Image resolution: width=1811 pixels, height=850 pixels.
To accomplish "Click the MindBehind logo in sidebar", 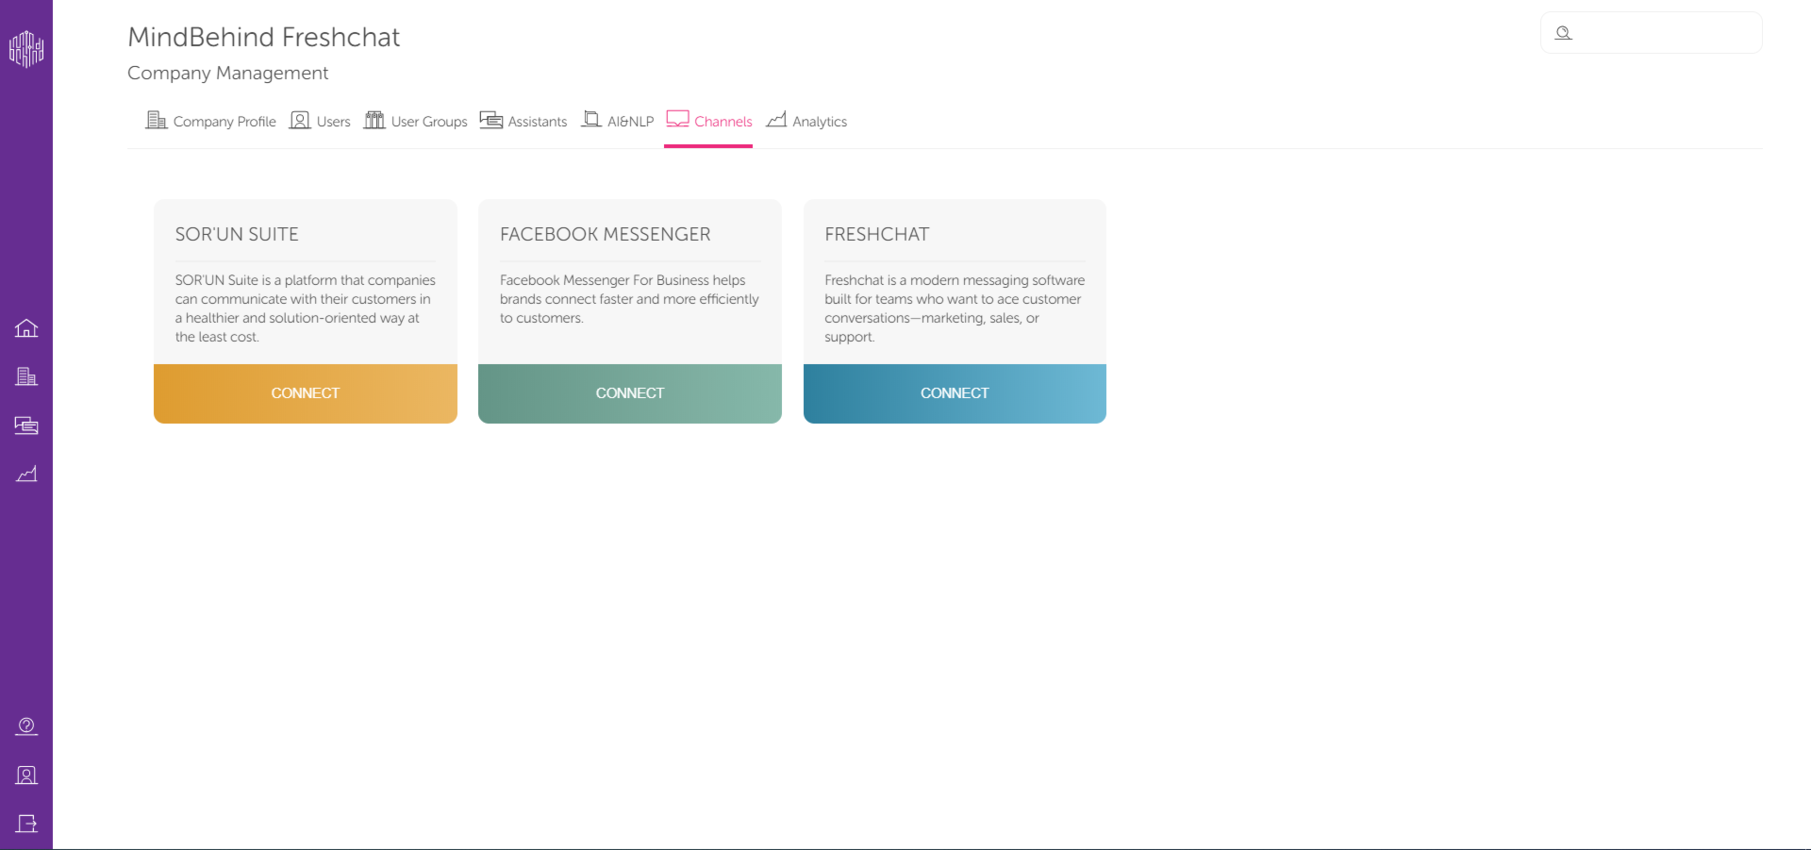I will [26, 48].
